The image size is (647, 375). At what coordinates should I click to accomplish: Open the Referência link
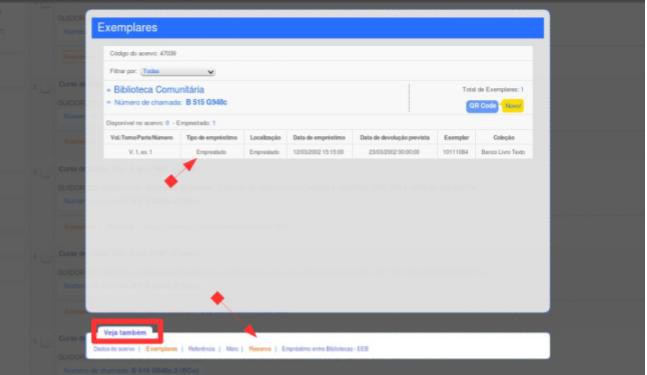201,349
